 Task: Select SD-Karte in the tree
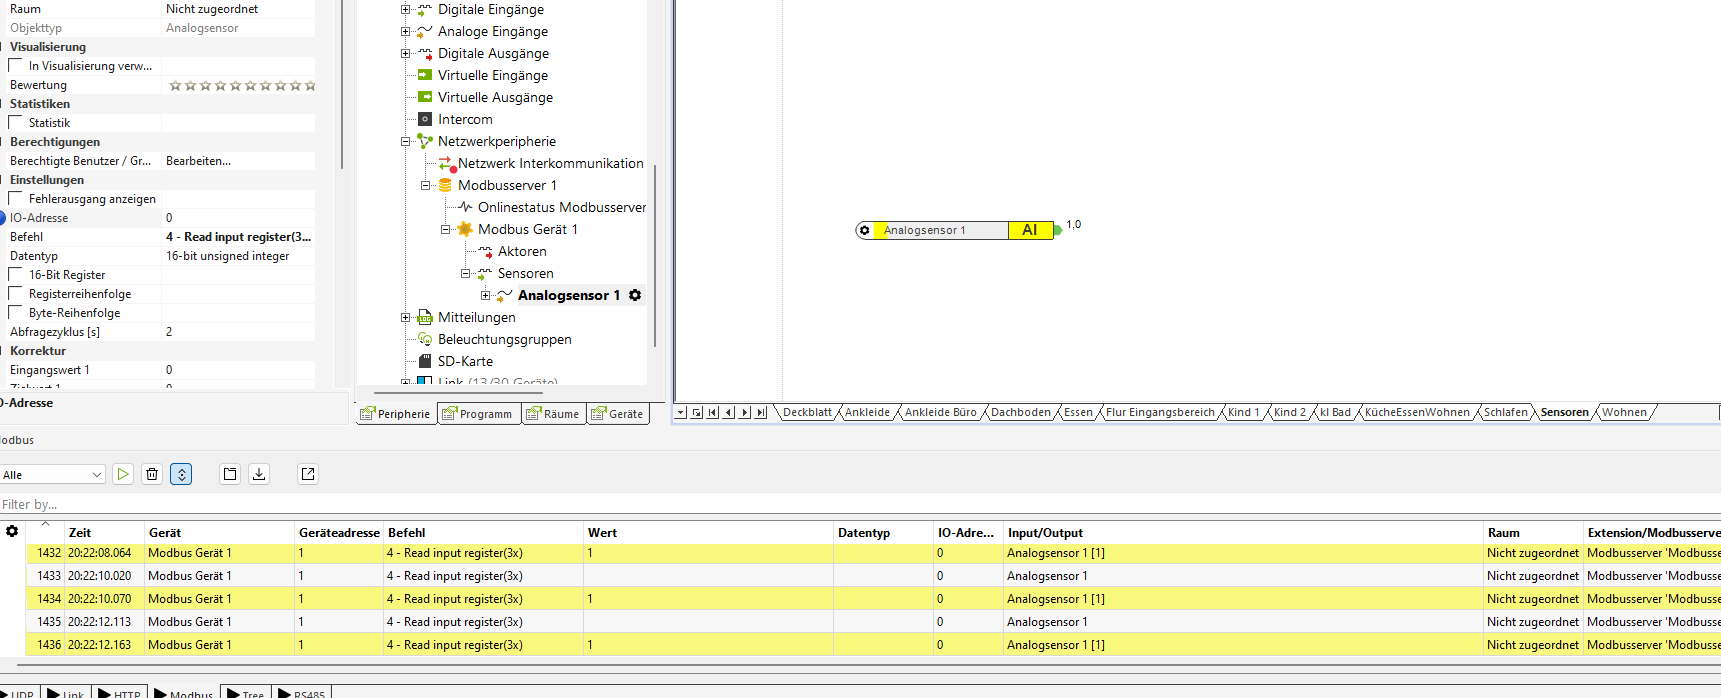pos(465,361)
